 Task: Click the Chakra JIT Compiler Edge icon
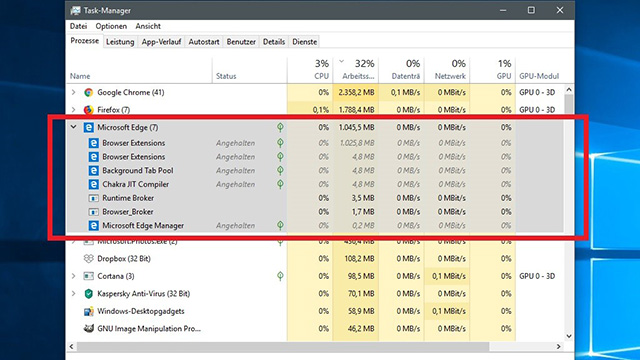(93, 184)
